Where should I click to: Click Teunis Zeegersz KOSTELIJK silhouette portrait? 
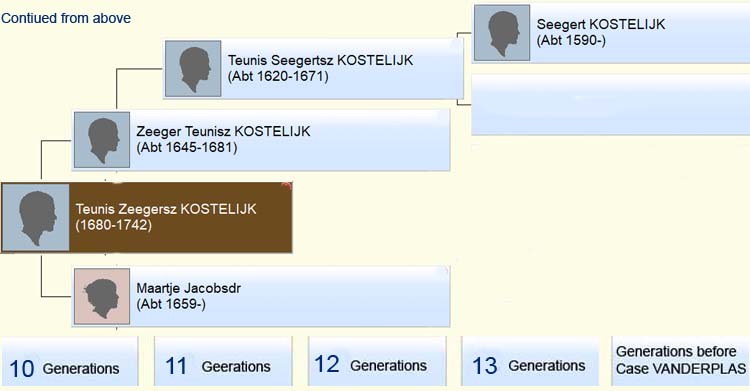36,218
